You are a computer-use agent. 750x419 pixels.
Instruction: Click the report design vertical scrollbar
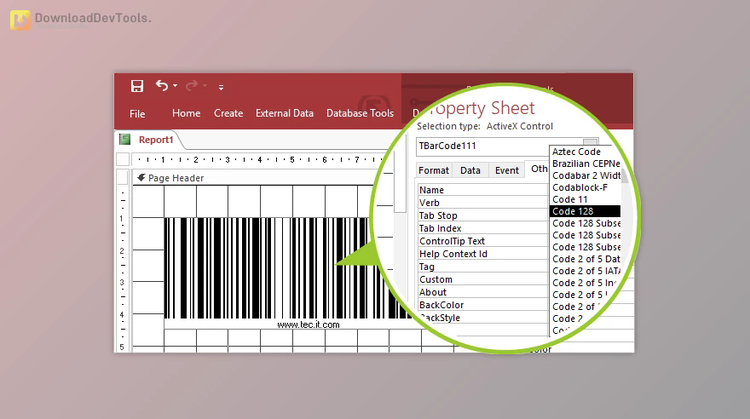coord(400,182)
